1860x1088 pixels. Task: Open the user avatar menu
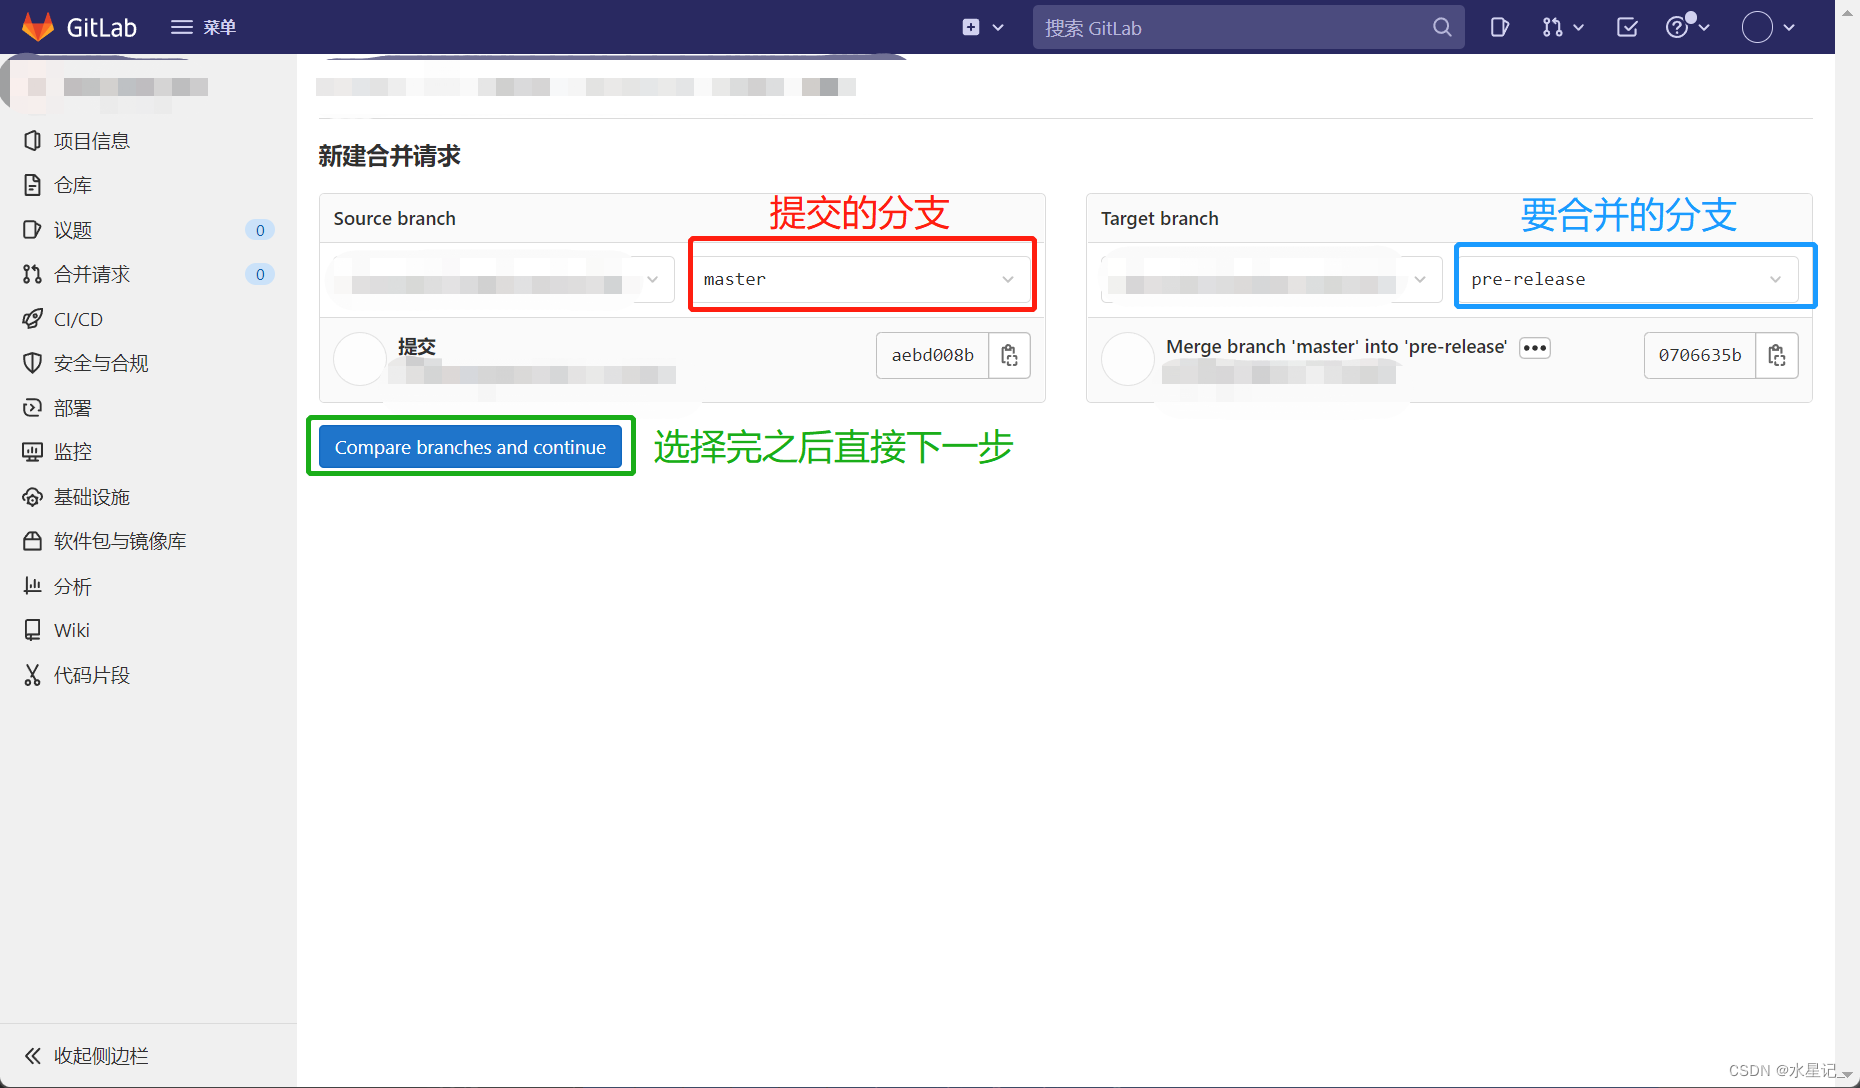tap(1768, 27)
